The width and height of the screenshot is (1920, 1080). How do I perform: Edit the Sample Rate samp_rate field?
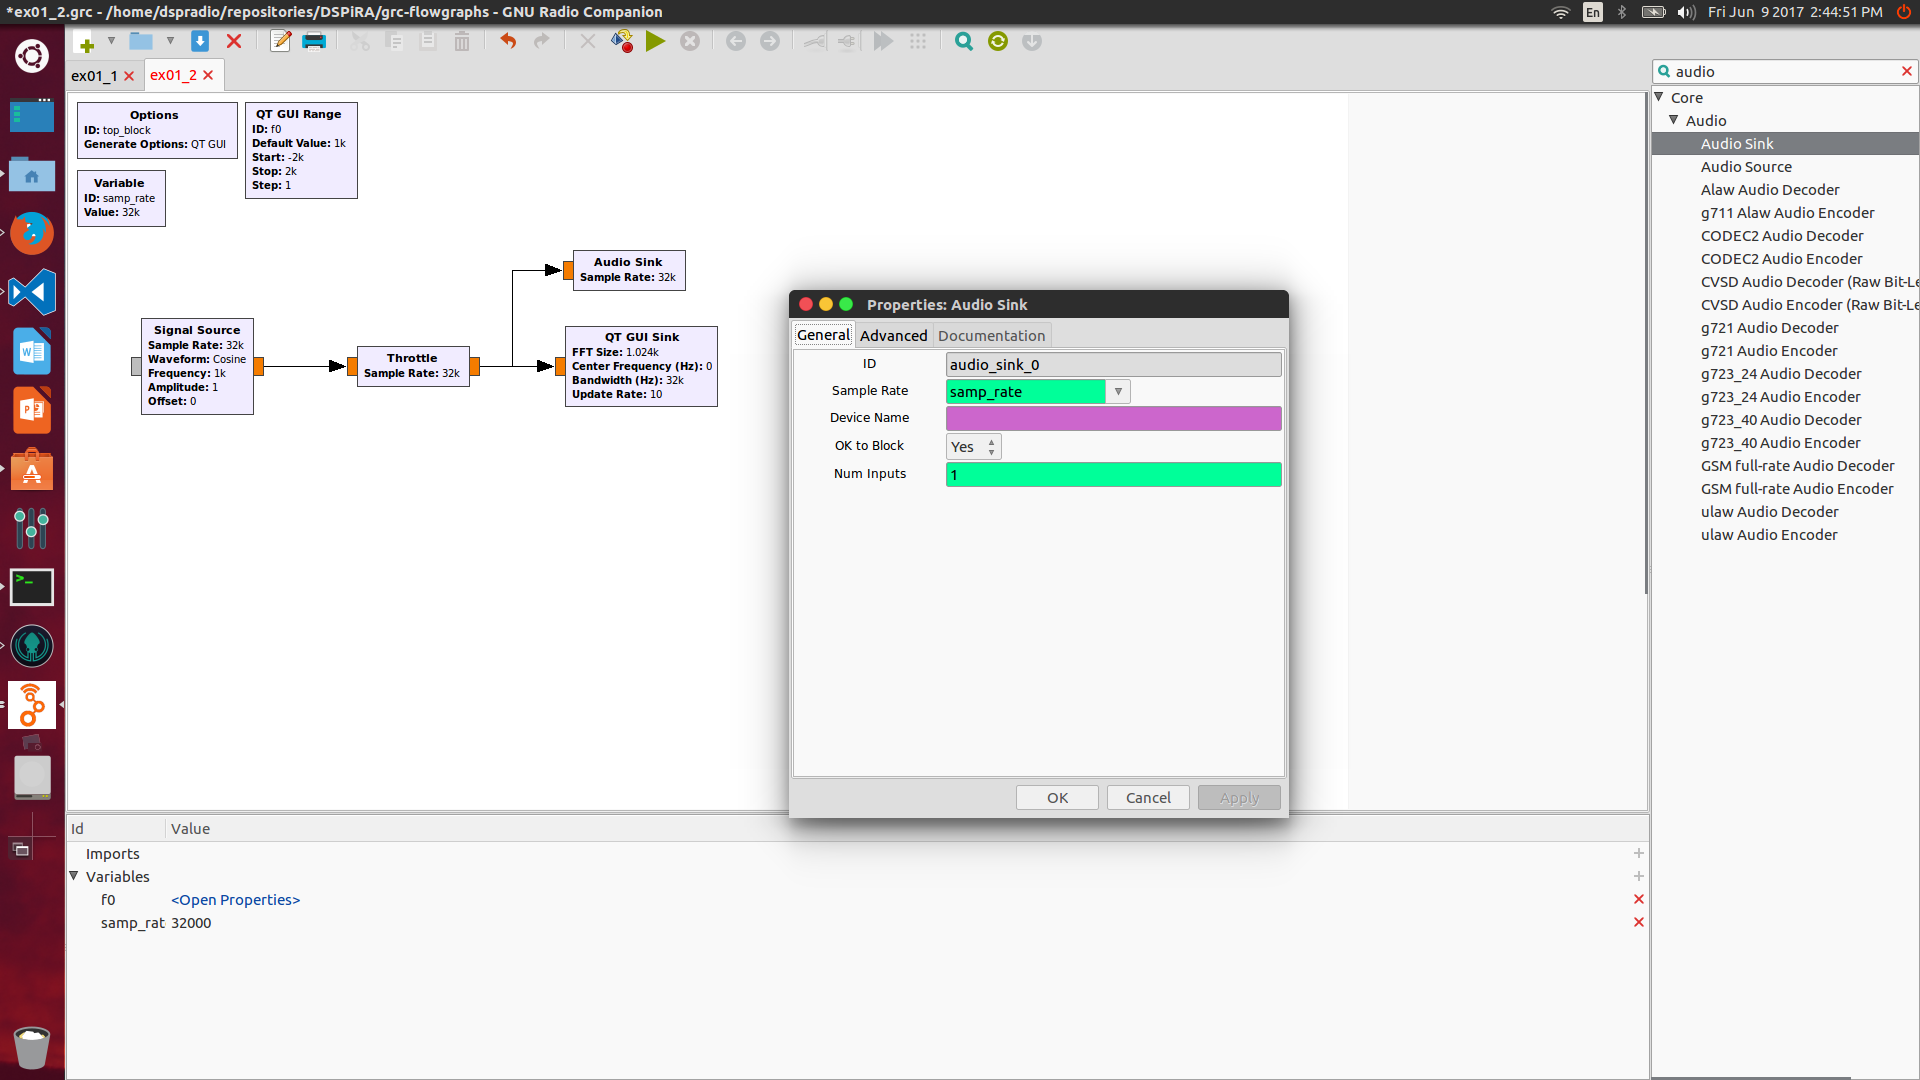[1026, 392]
